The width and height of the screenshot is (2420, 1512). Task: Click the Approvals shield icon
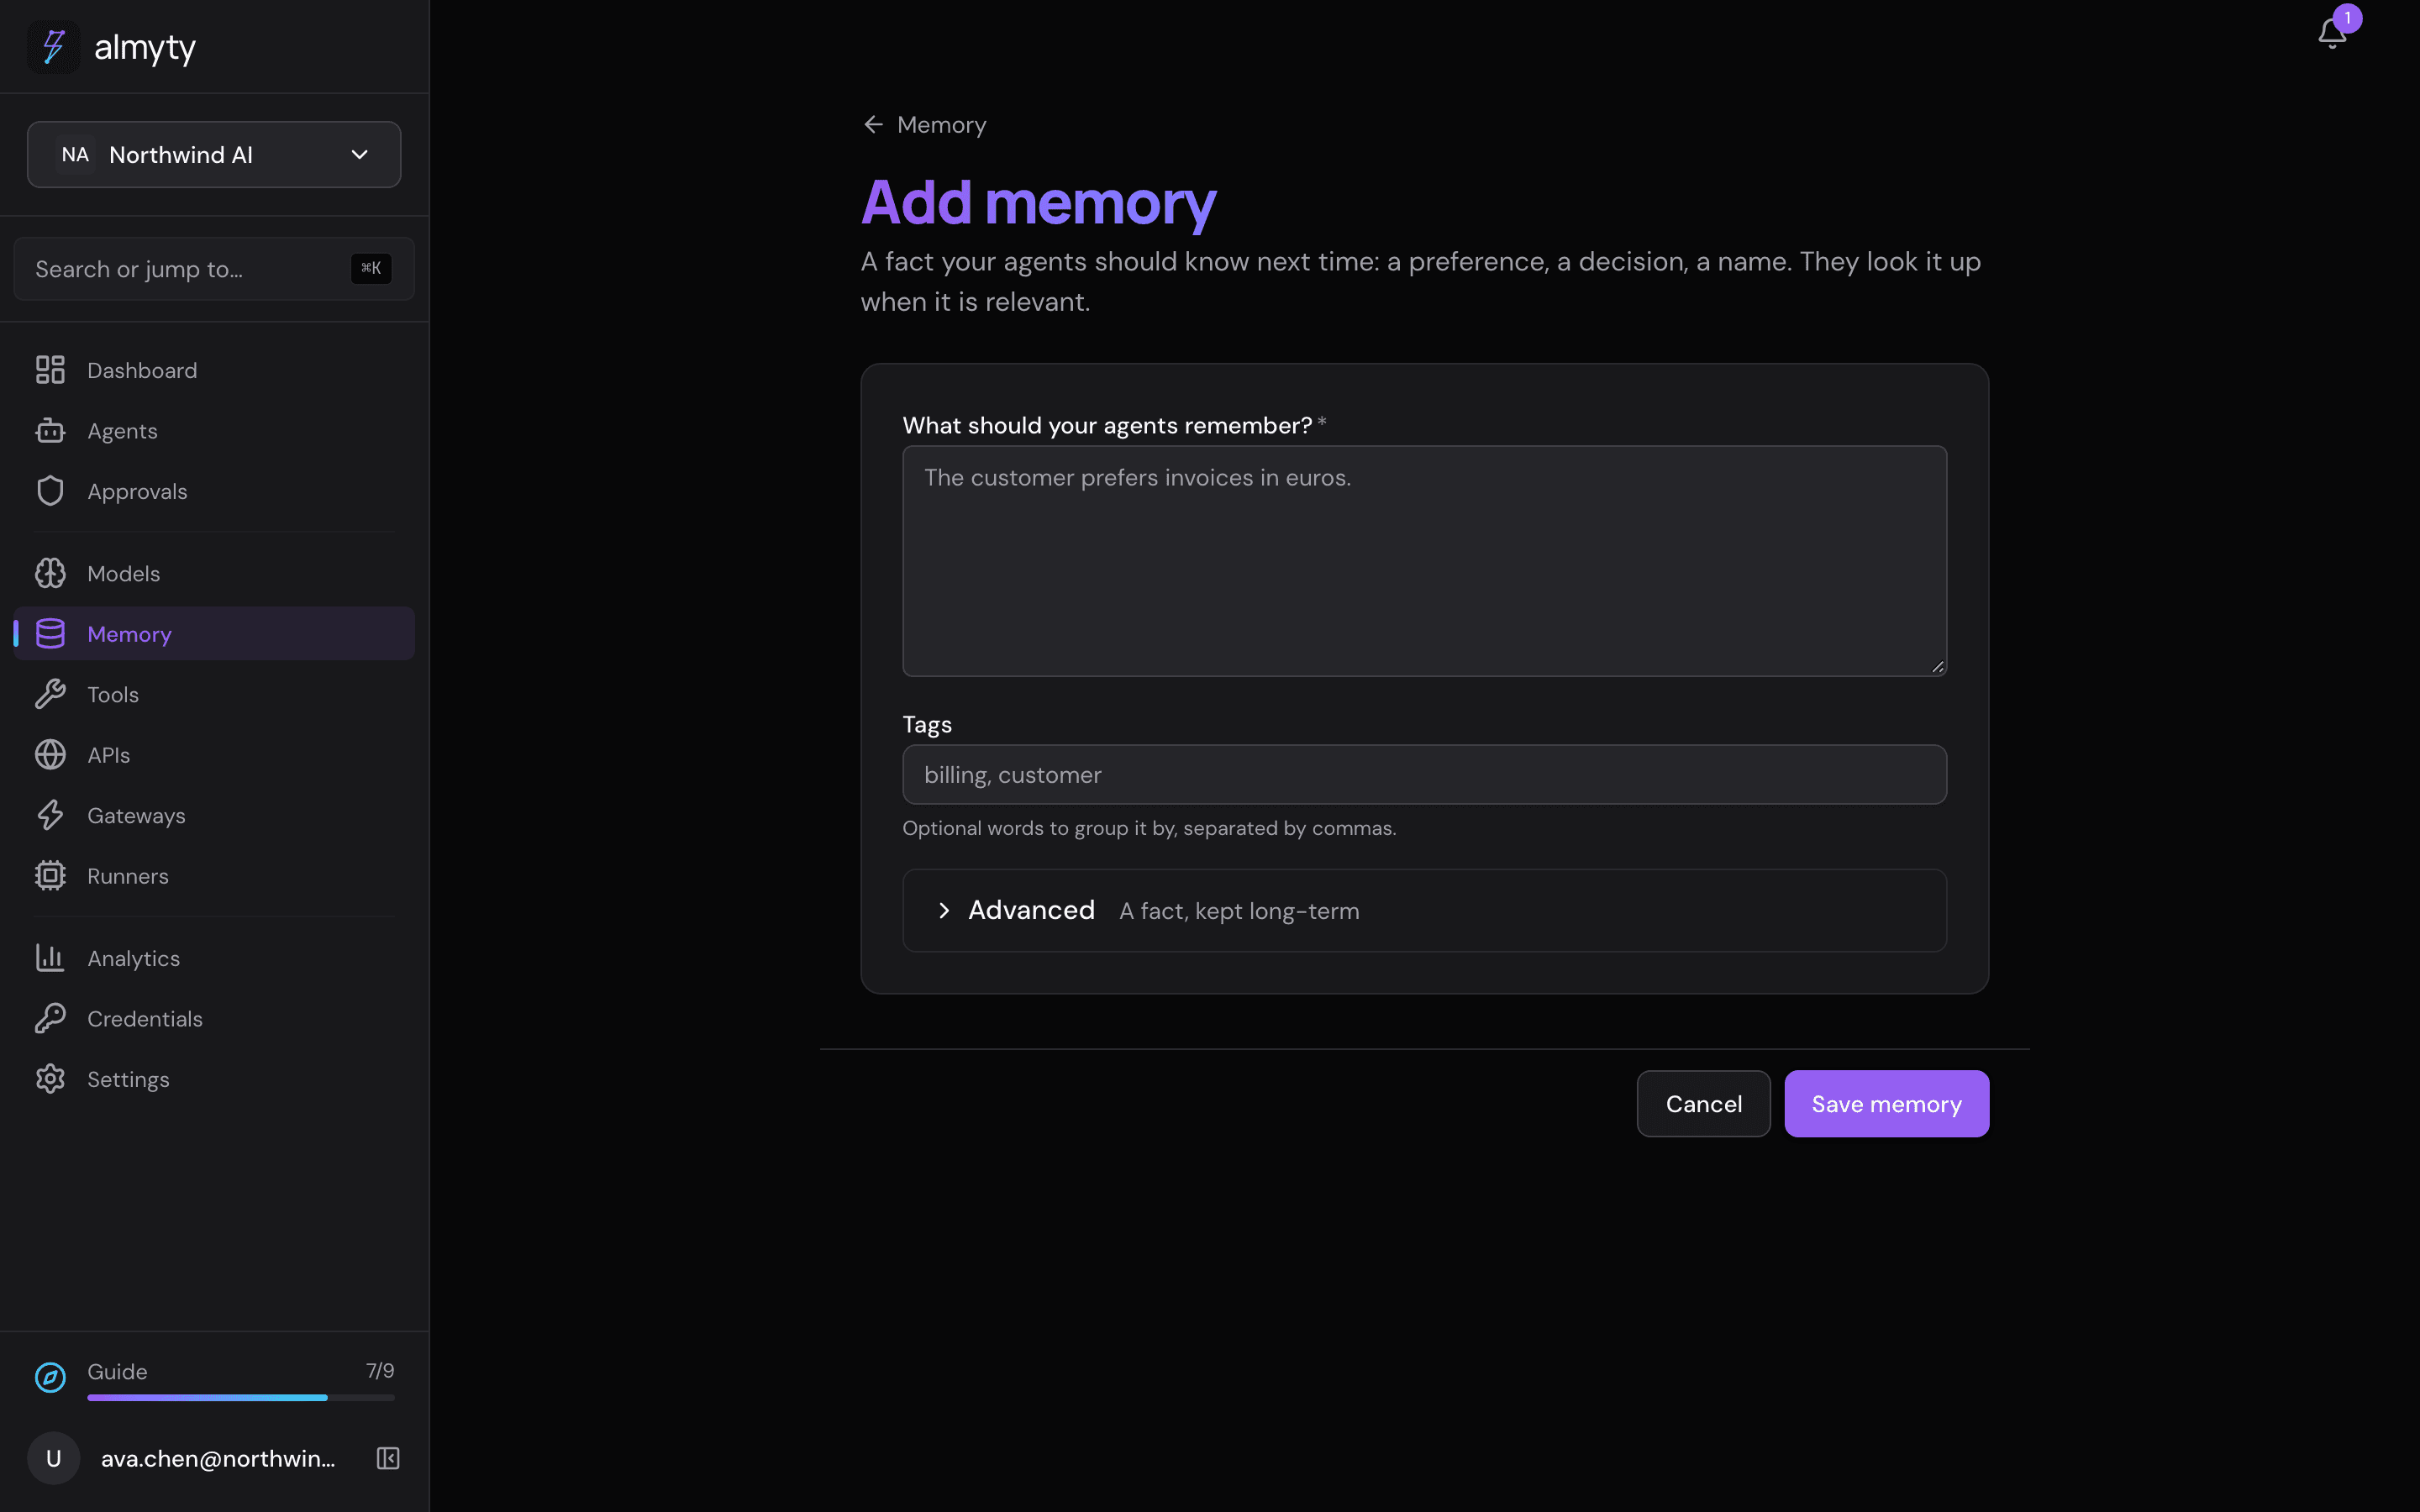[50, 491]
